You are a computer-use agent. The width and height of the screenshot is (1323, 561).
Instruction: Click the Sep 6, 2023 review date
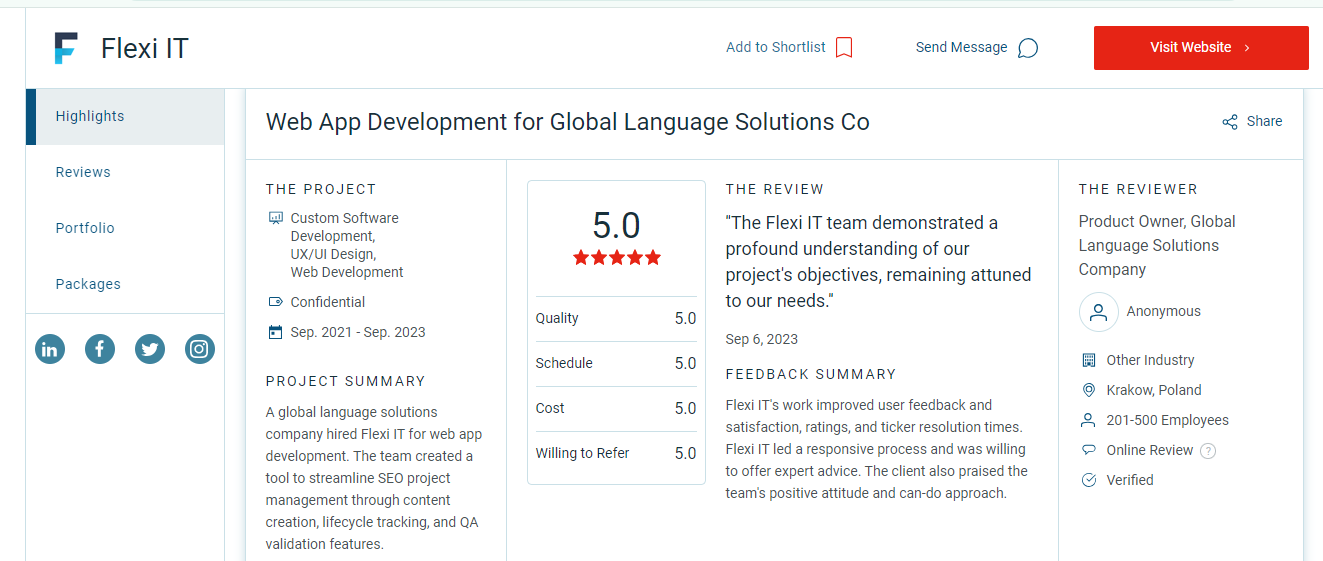(x=762, y=339)
